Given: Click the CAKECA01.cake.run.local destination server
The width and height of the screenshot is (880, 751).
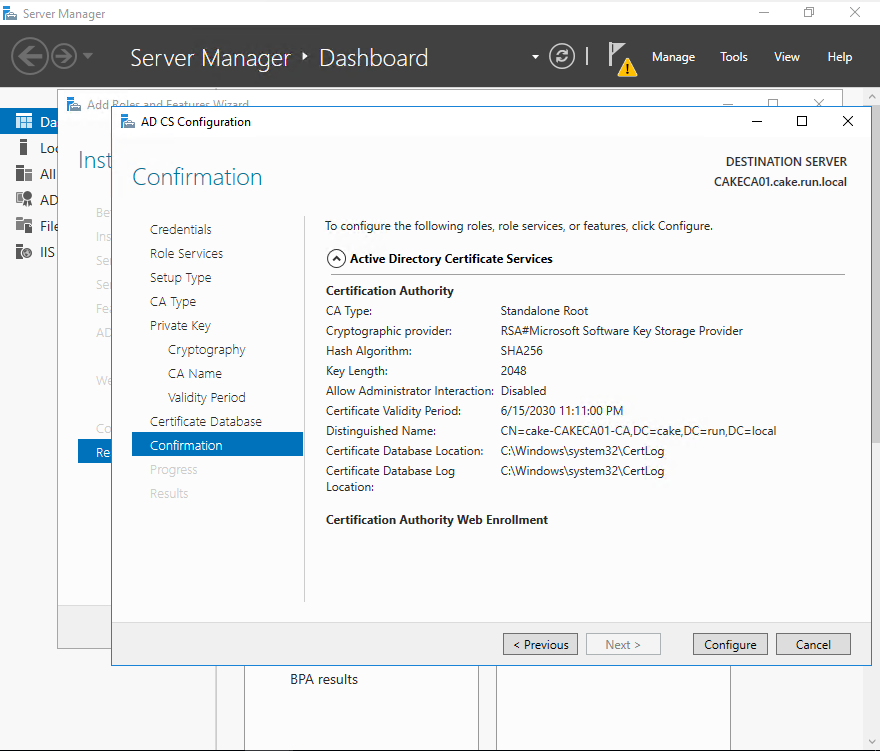Looking at the screenshot, I should (780, 182).
